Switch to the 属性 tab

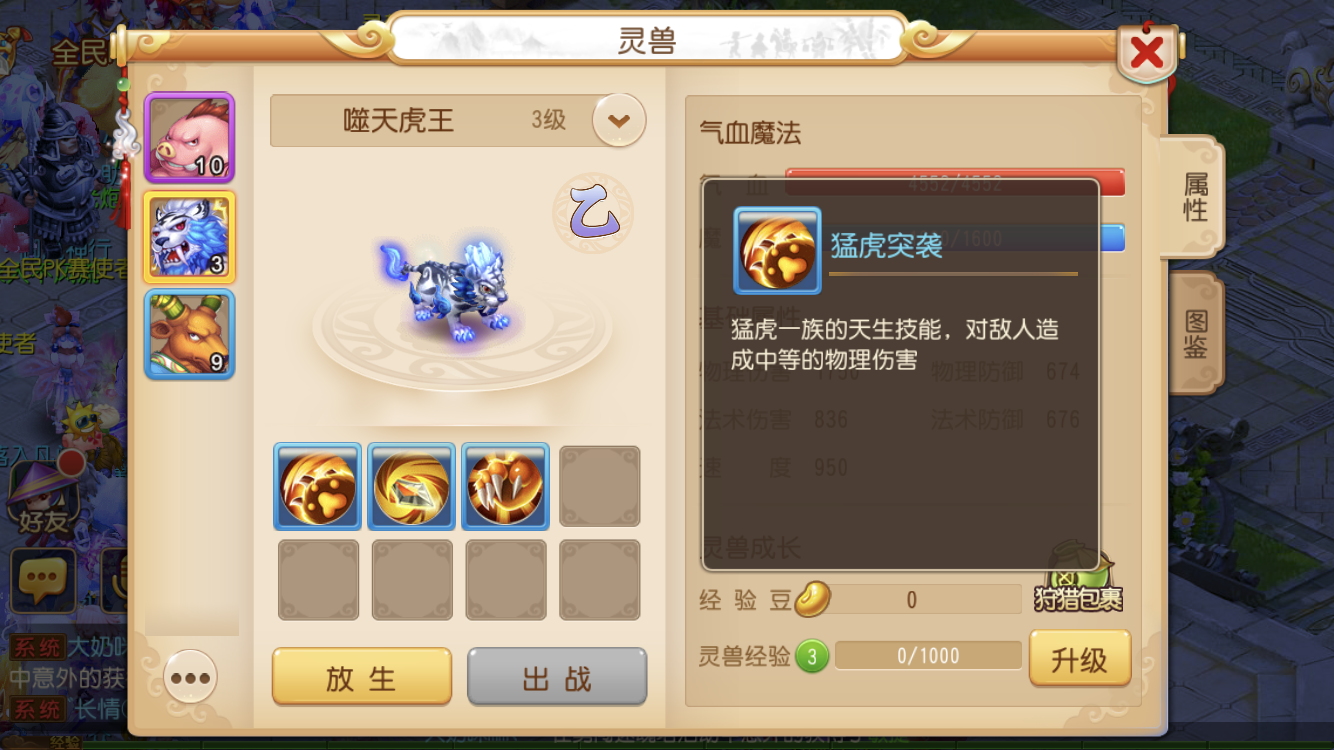pyautogui.click(x=1194, y=197)
